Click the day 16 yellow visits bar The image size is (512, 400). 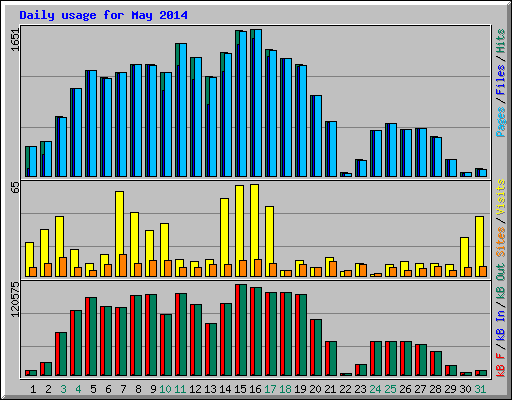pyautogui.click(x=254, y=220)
